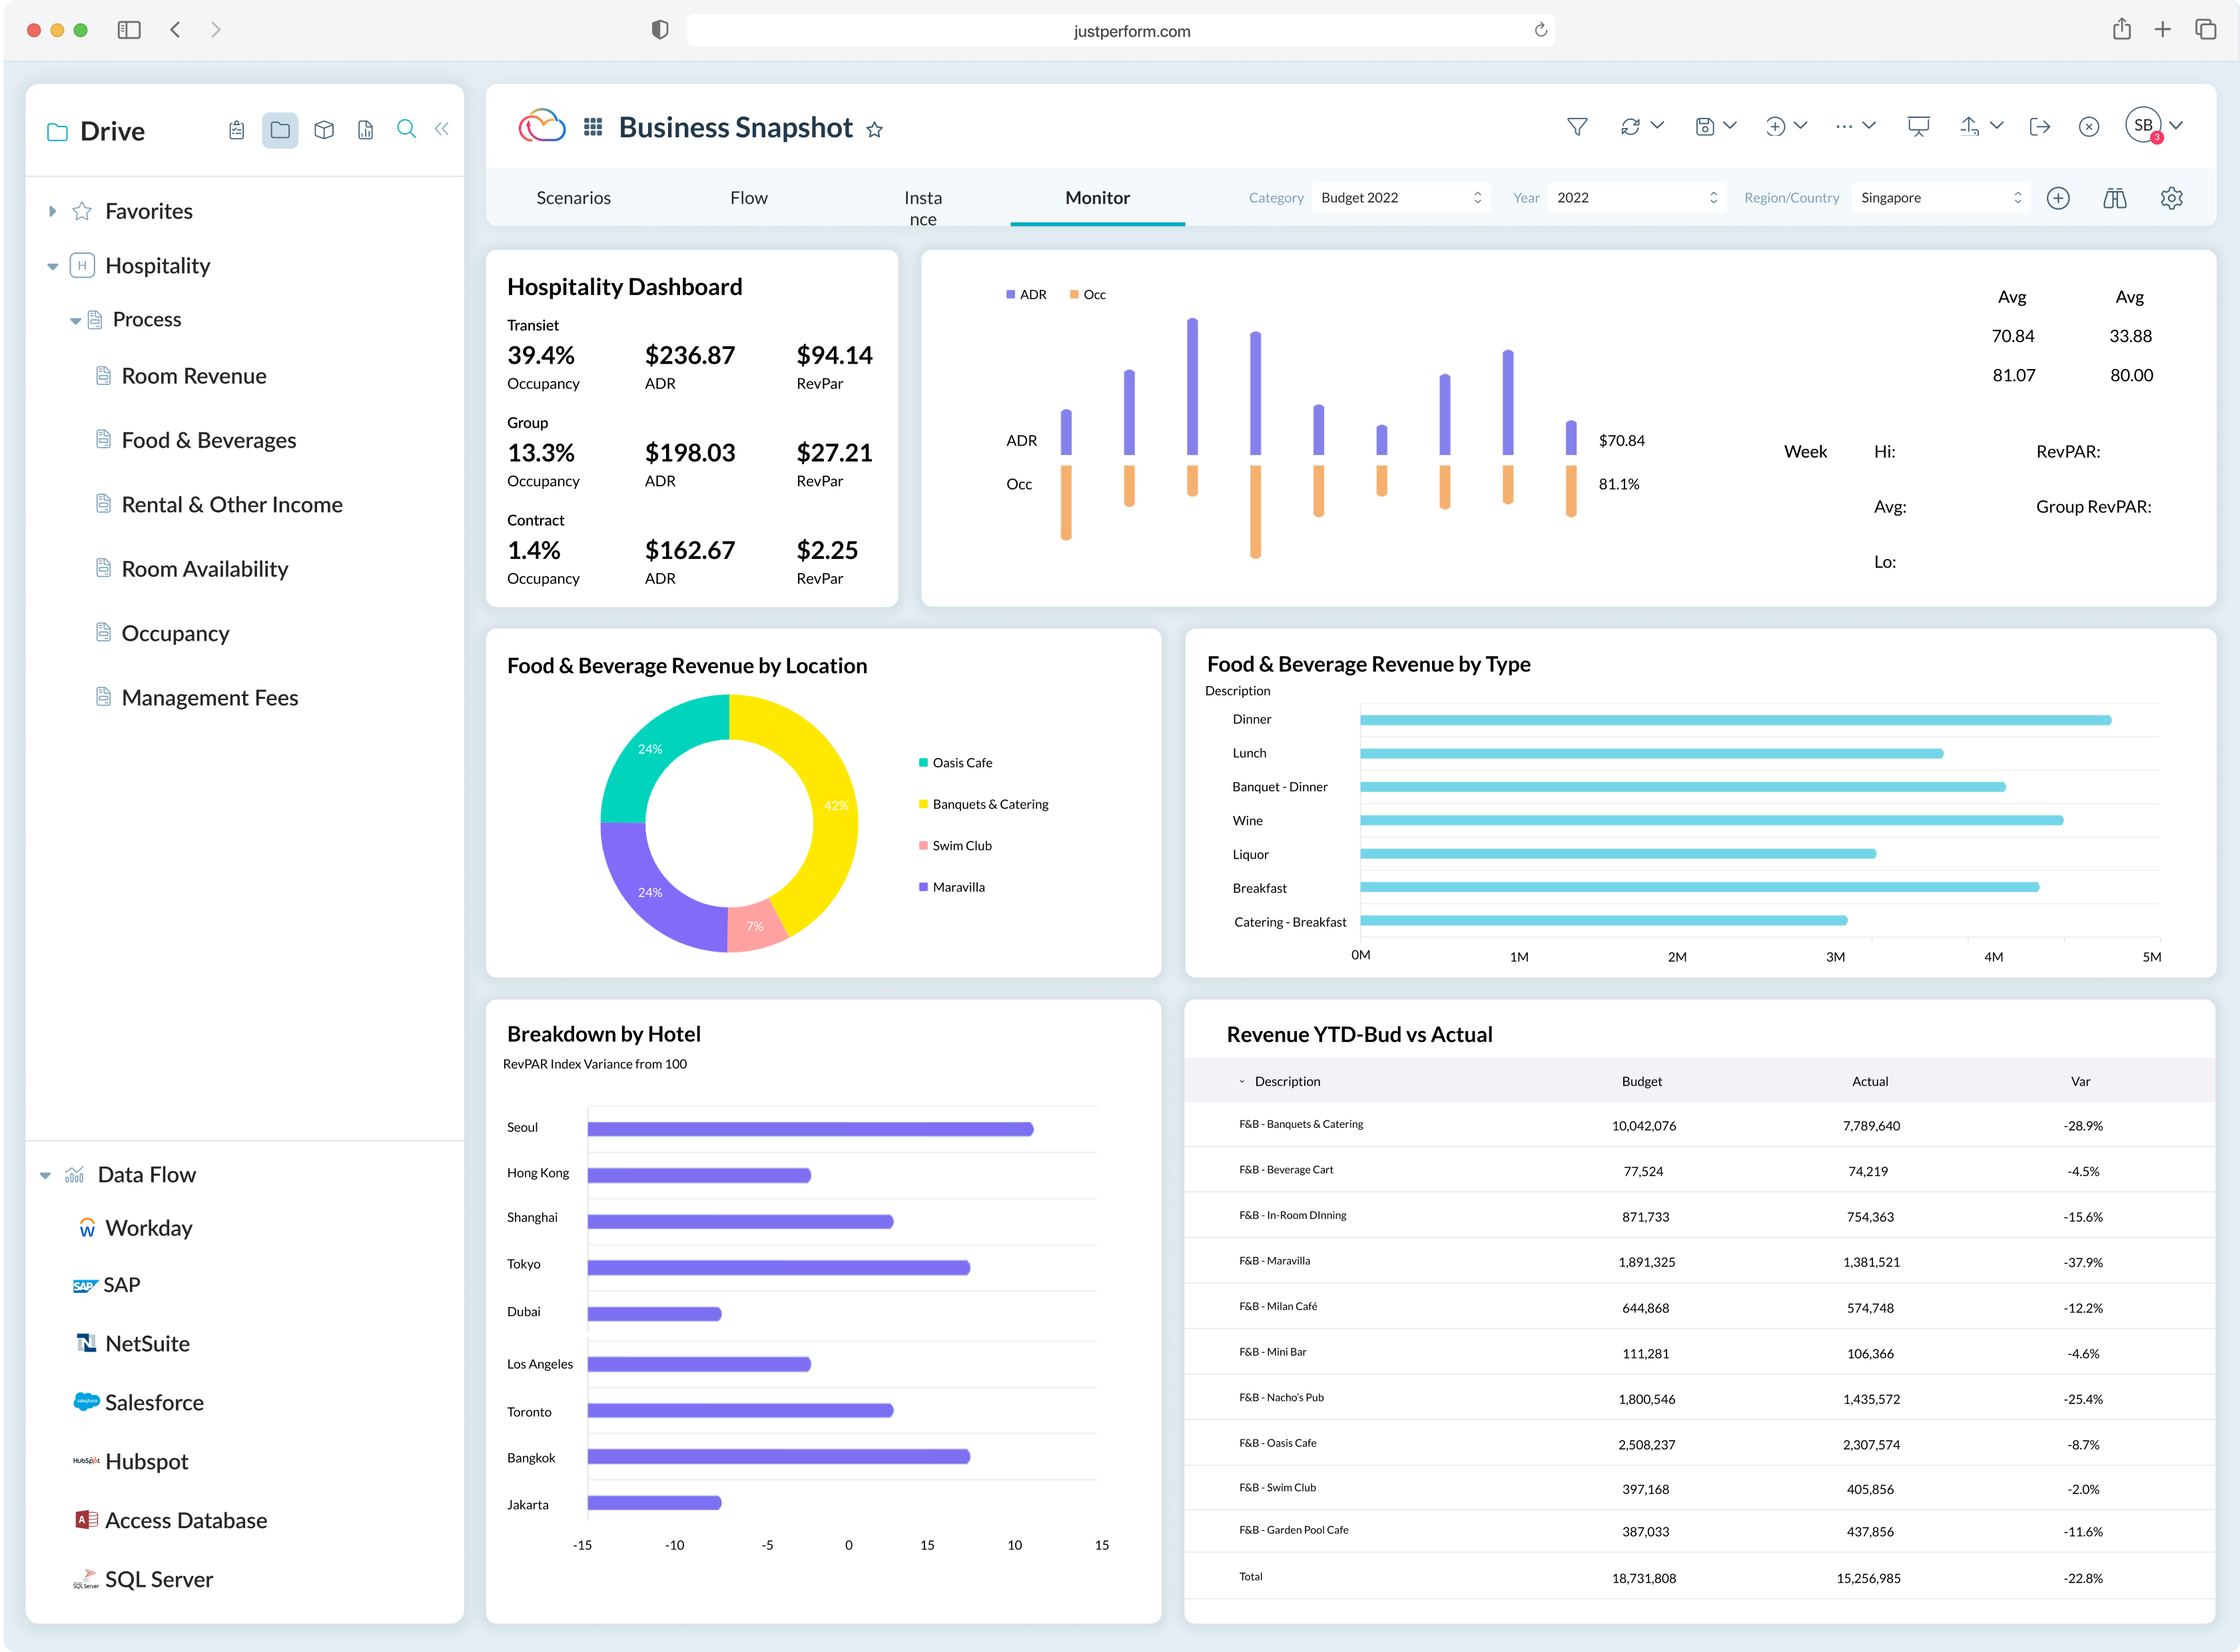The image size is (2240, 1652).
Task: Click the filter funnel icon
Action: (1576, 127)
